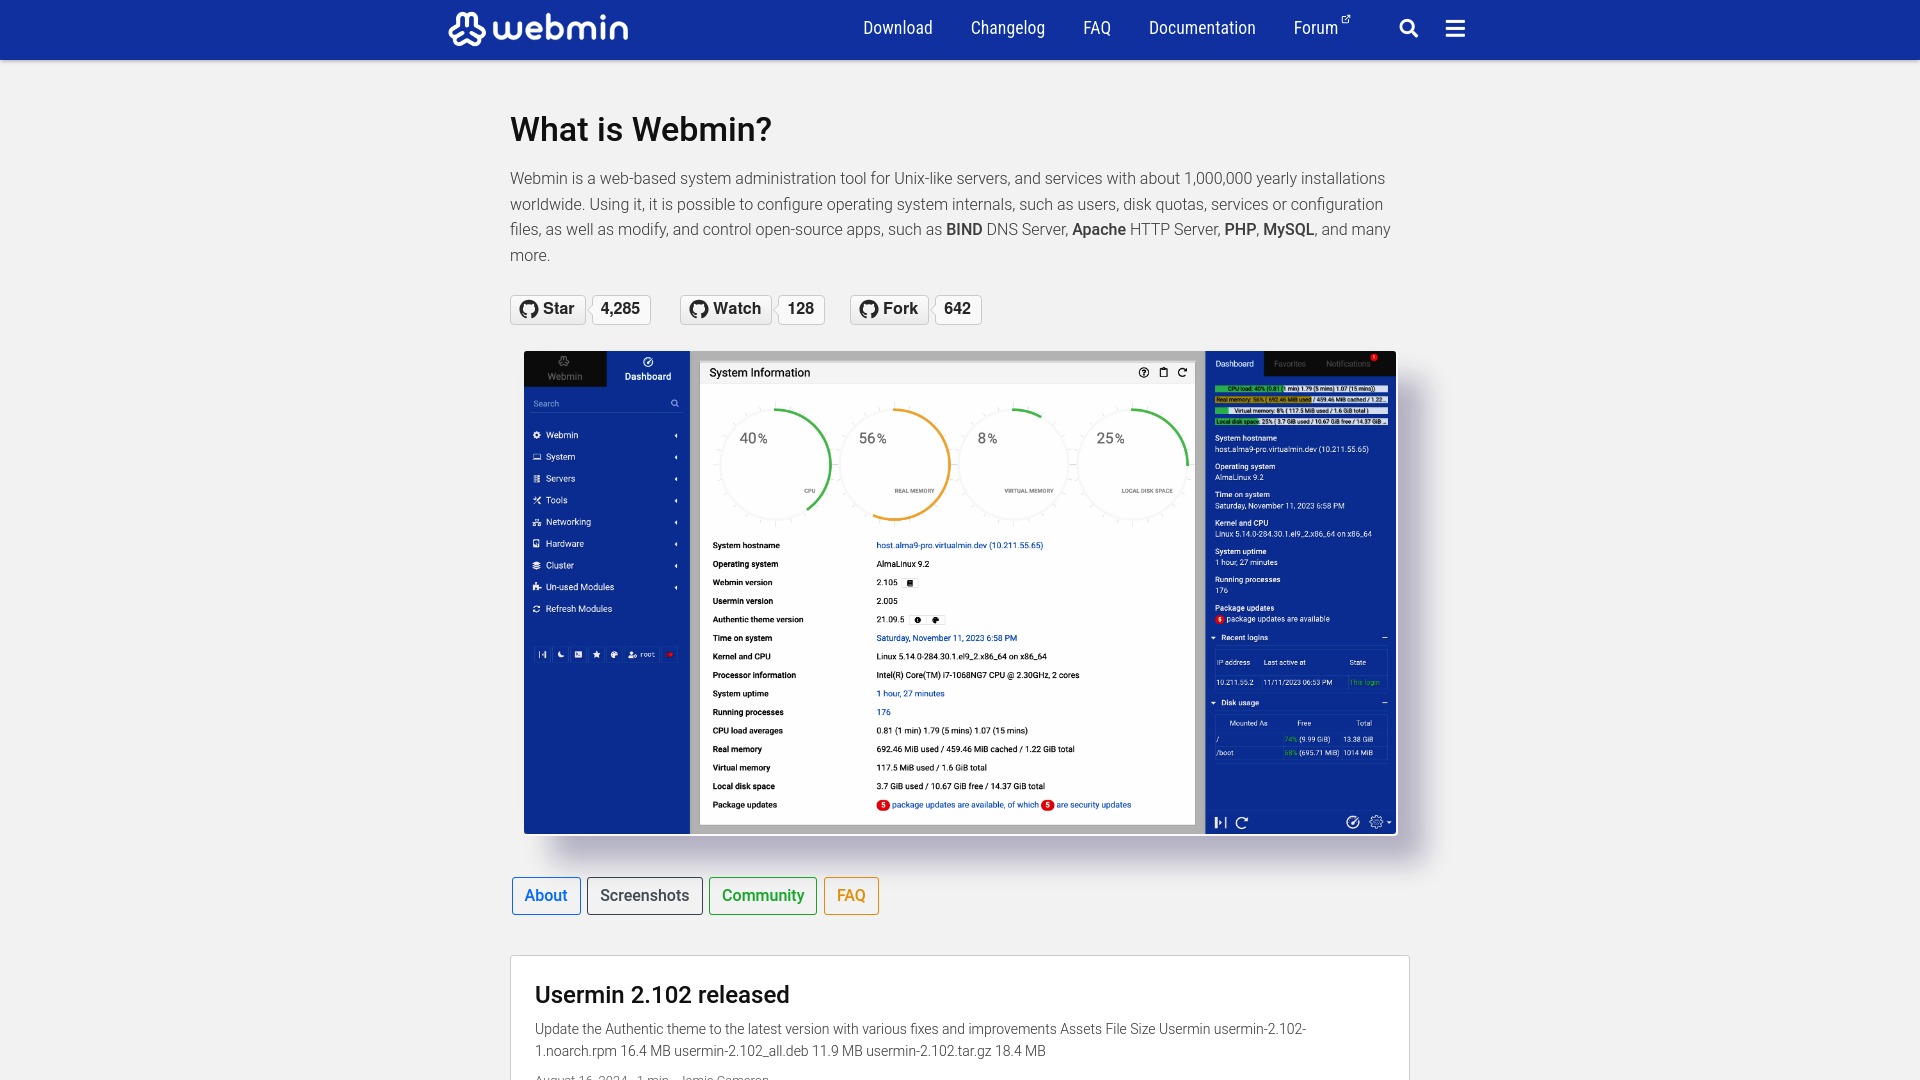
Task: Click the GitHub Fork button
Action: (889, 309)
